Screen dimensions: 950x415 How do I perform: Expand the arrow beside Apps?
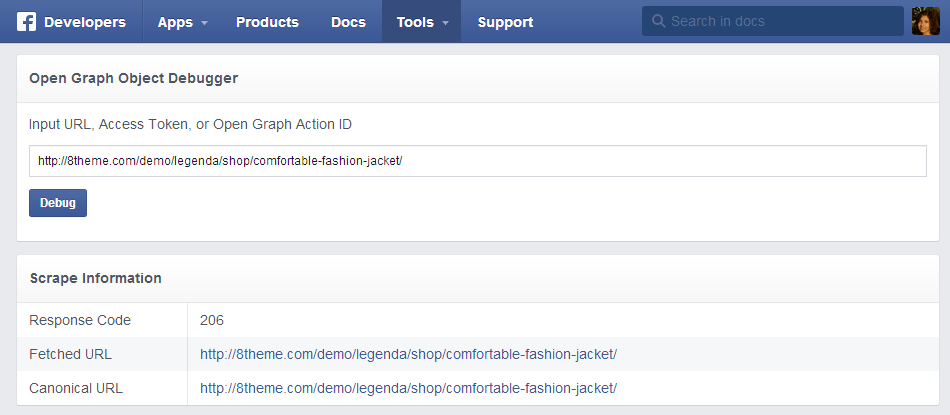click(x=204, y=23)
